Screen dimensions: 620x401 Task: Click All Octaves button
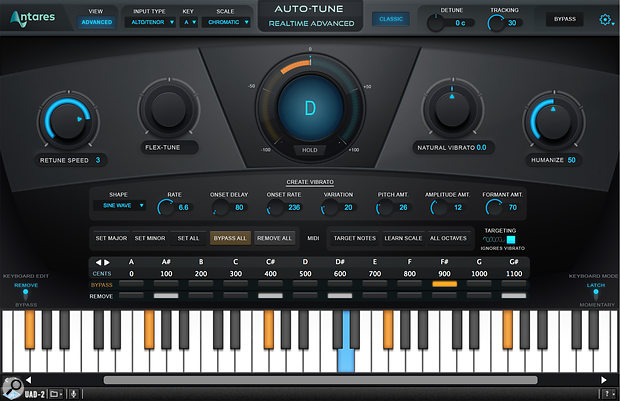[448, 238]
